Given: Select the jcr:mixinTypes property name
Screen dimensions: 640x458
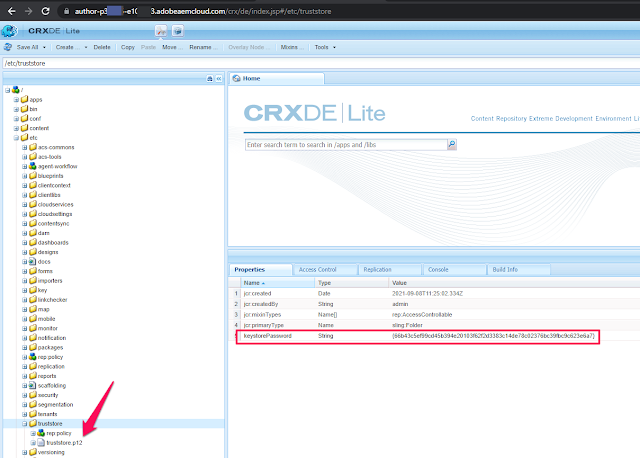Looking at the screenshot, I should (262, 315).
